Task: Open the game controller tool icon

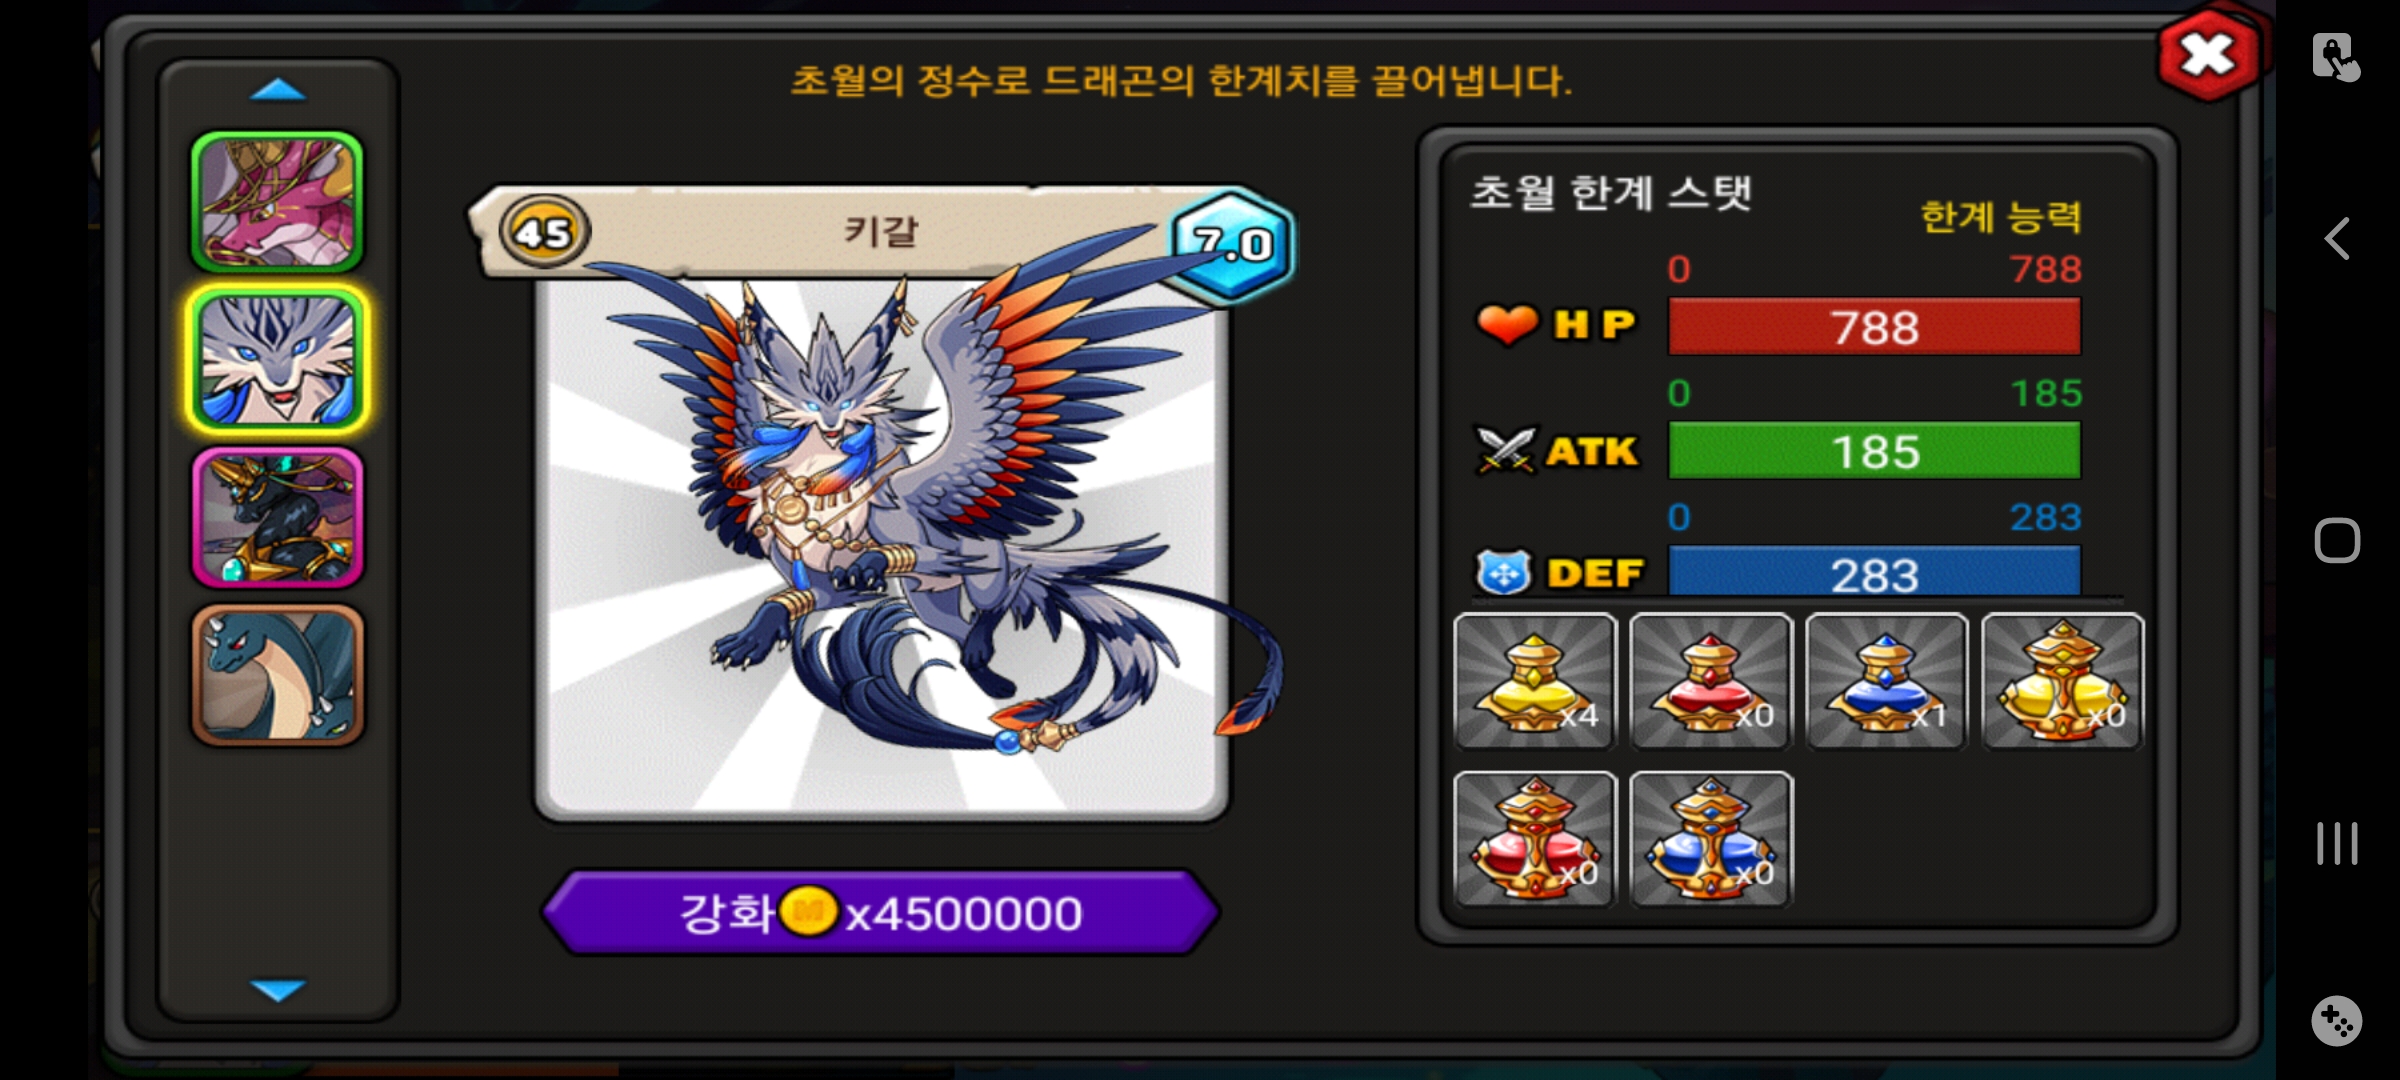Action: tap(2337, 1021)
